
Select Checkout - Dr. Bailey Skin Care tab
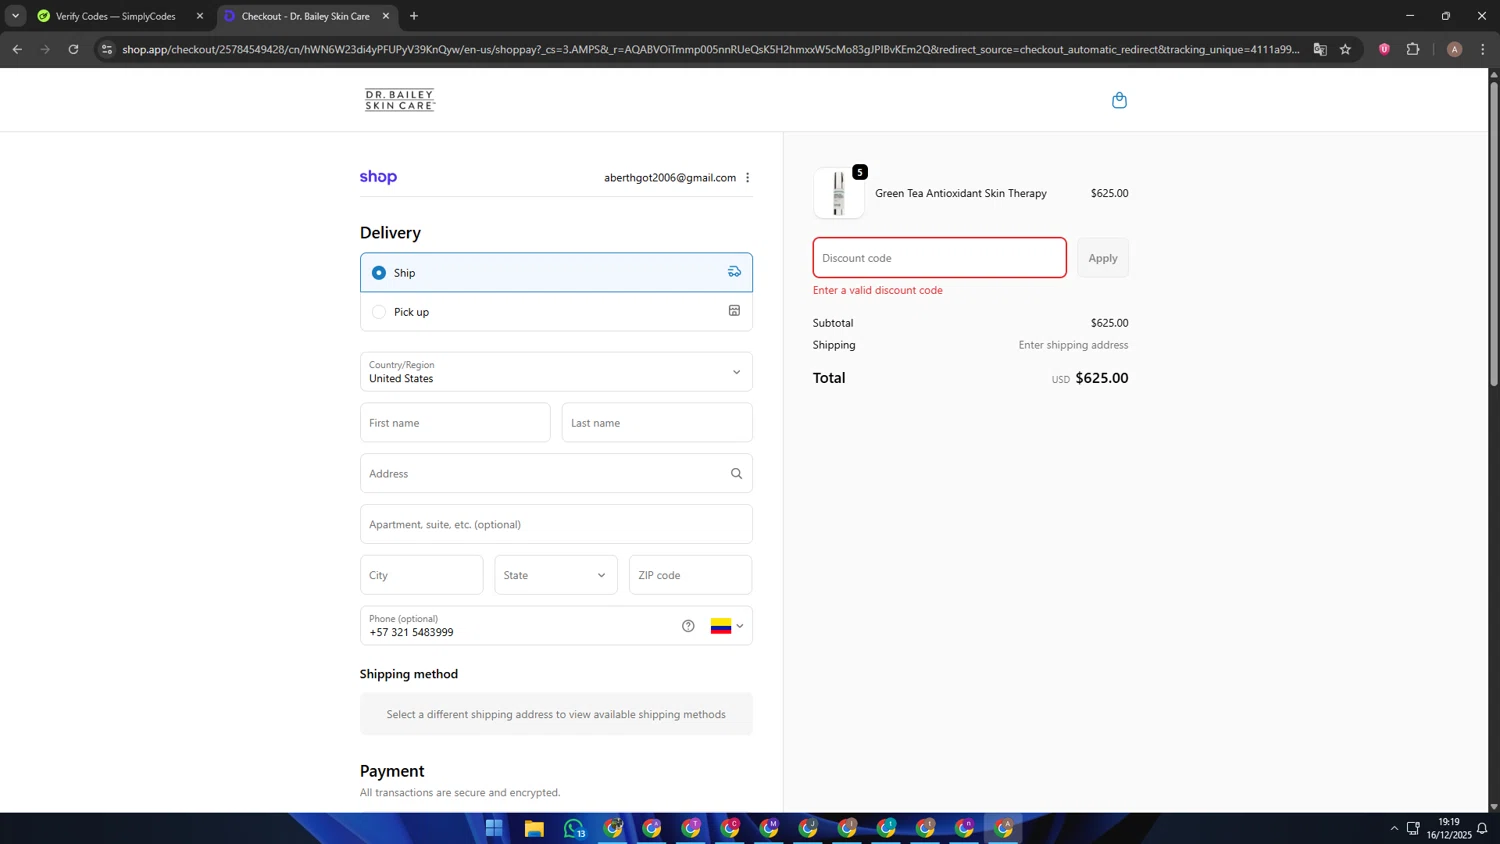click(306, 16)
